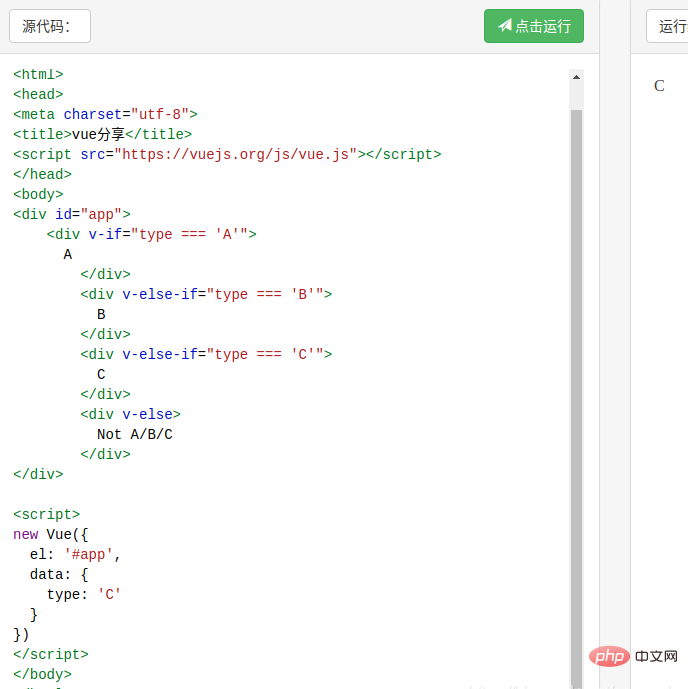Place cursor on the meta charset line
Screen dimensions: 688x689
point(105,114)
